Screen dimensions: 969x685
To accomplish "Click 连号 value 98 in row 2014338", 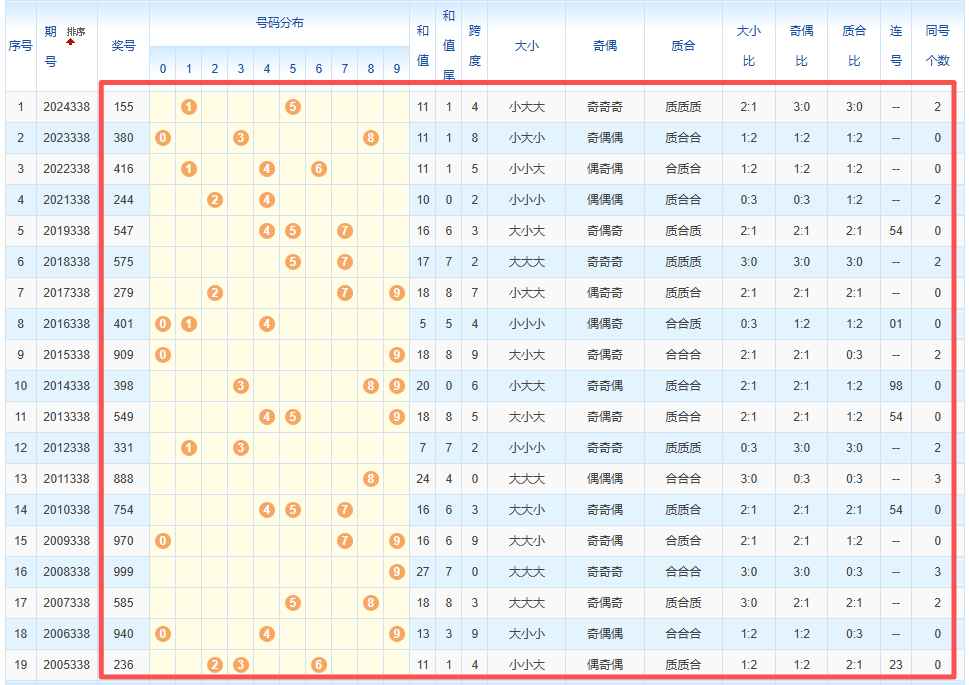I will click(896, 386).
